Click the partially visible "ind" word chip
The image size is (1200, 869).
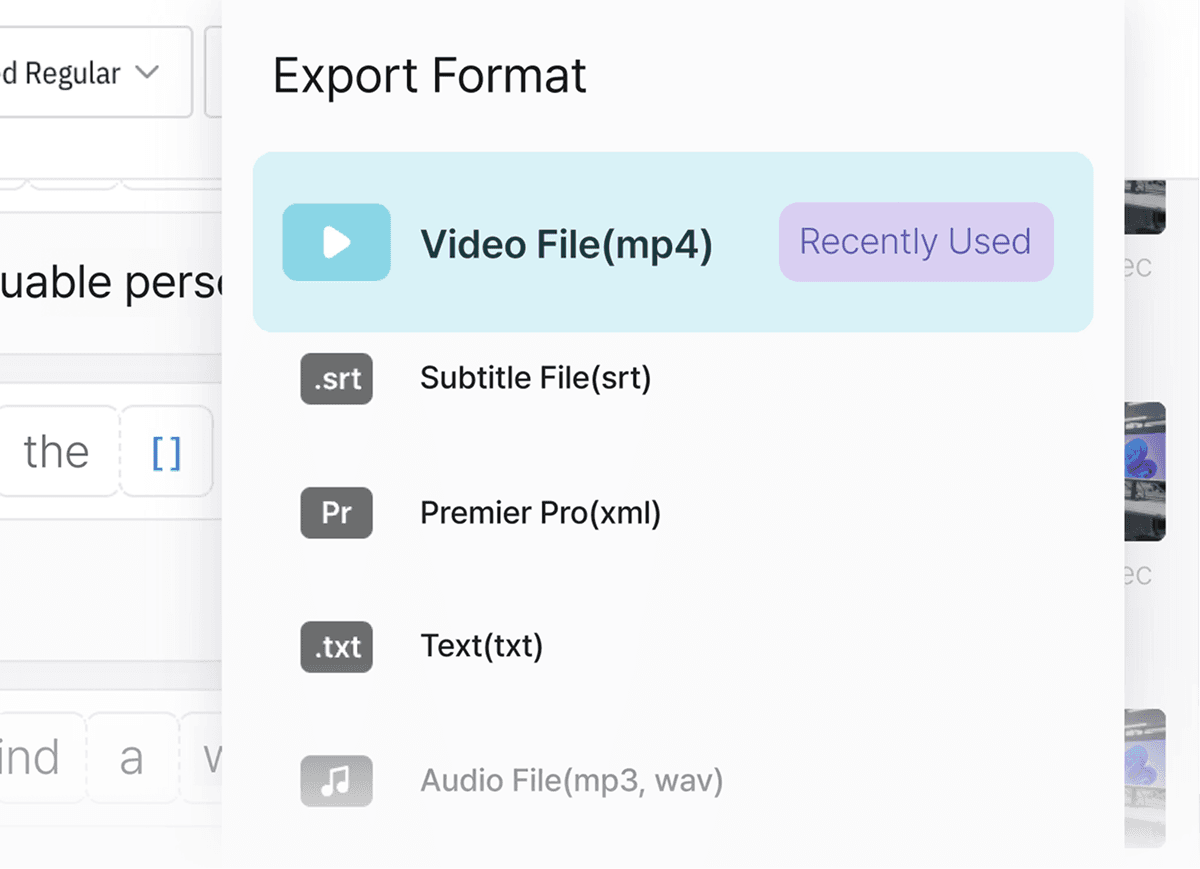[x=35, y=758]
